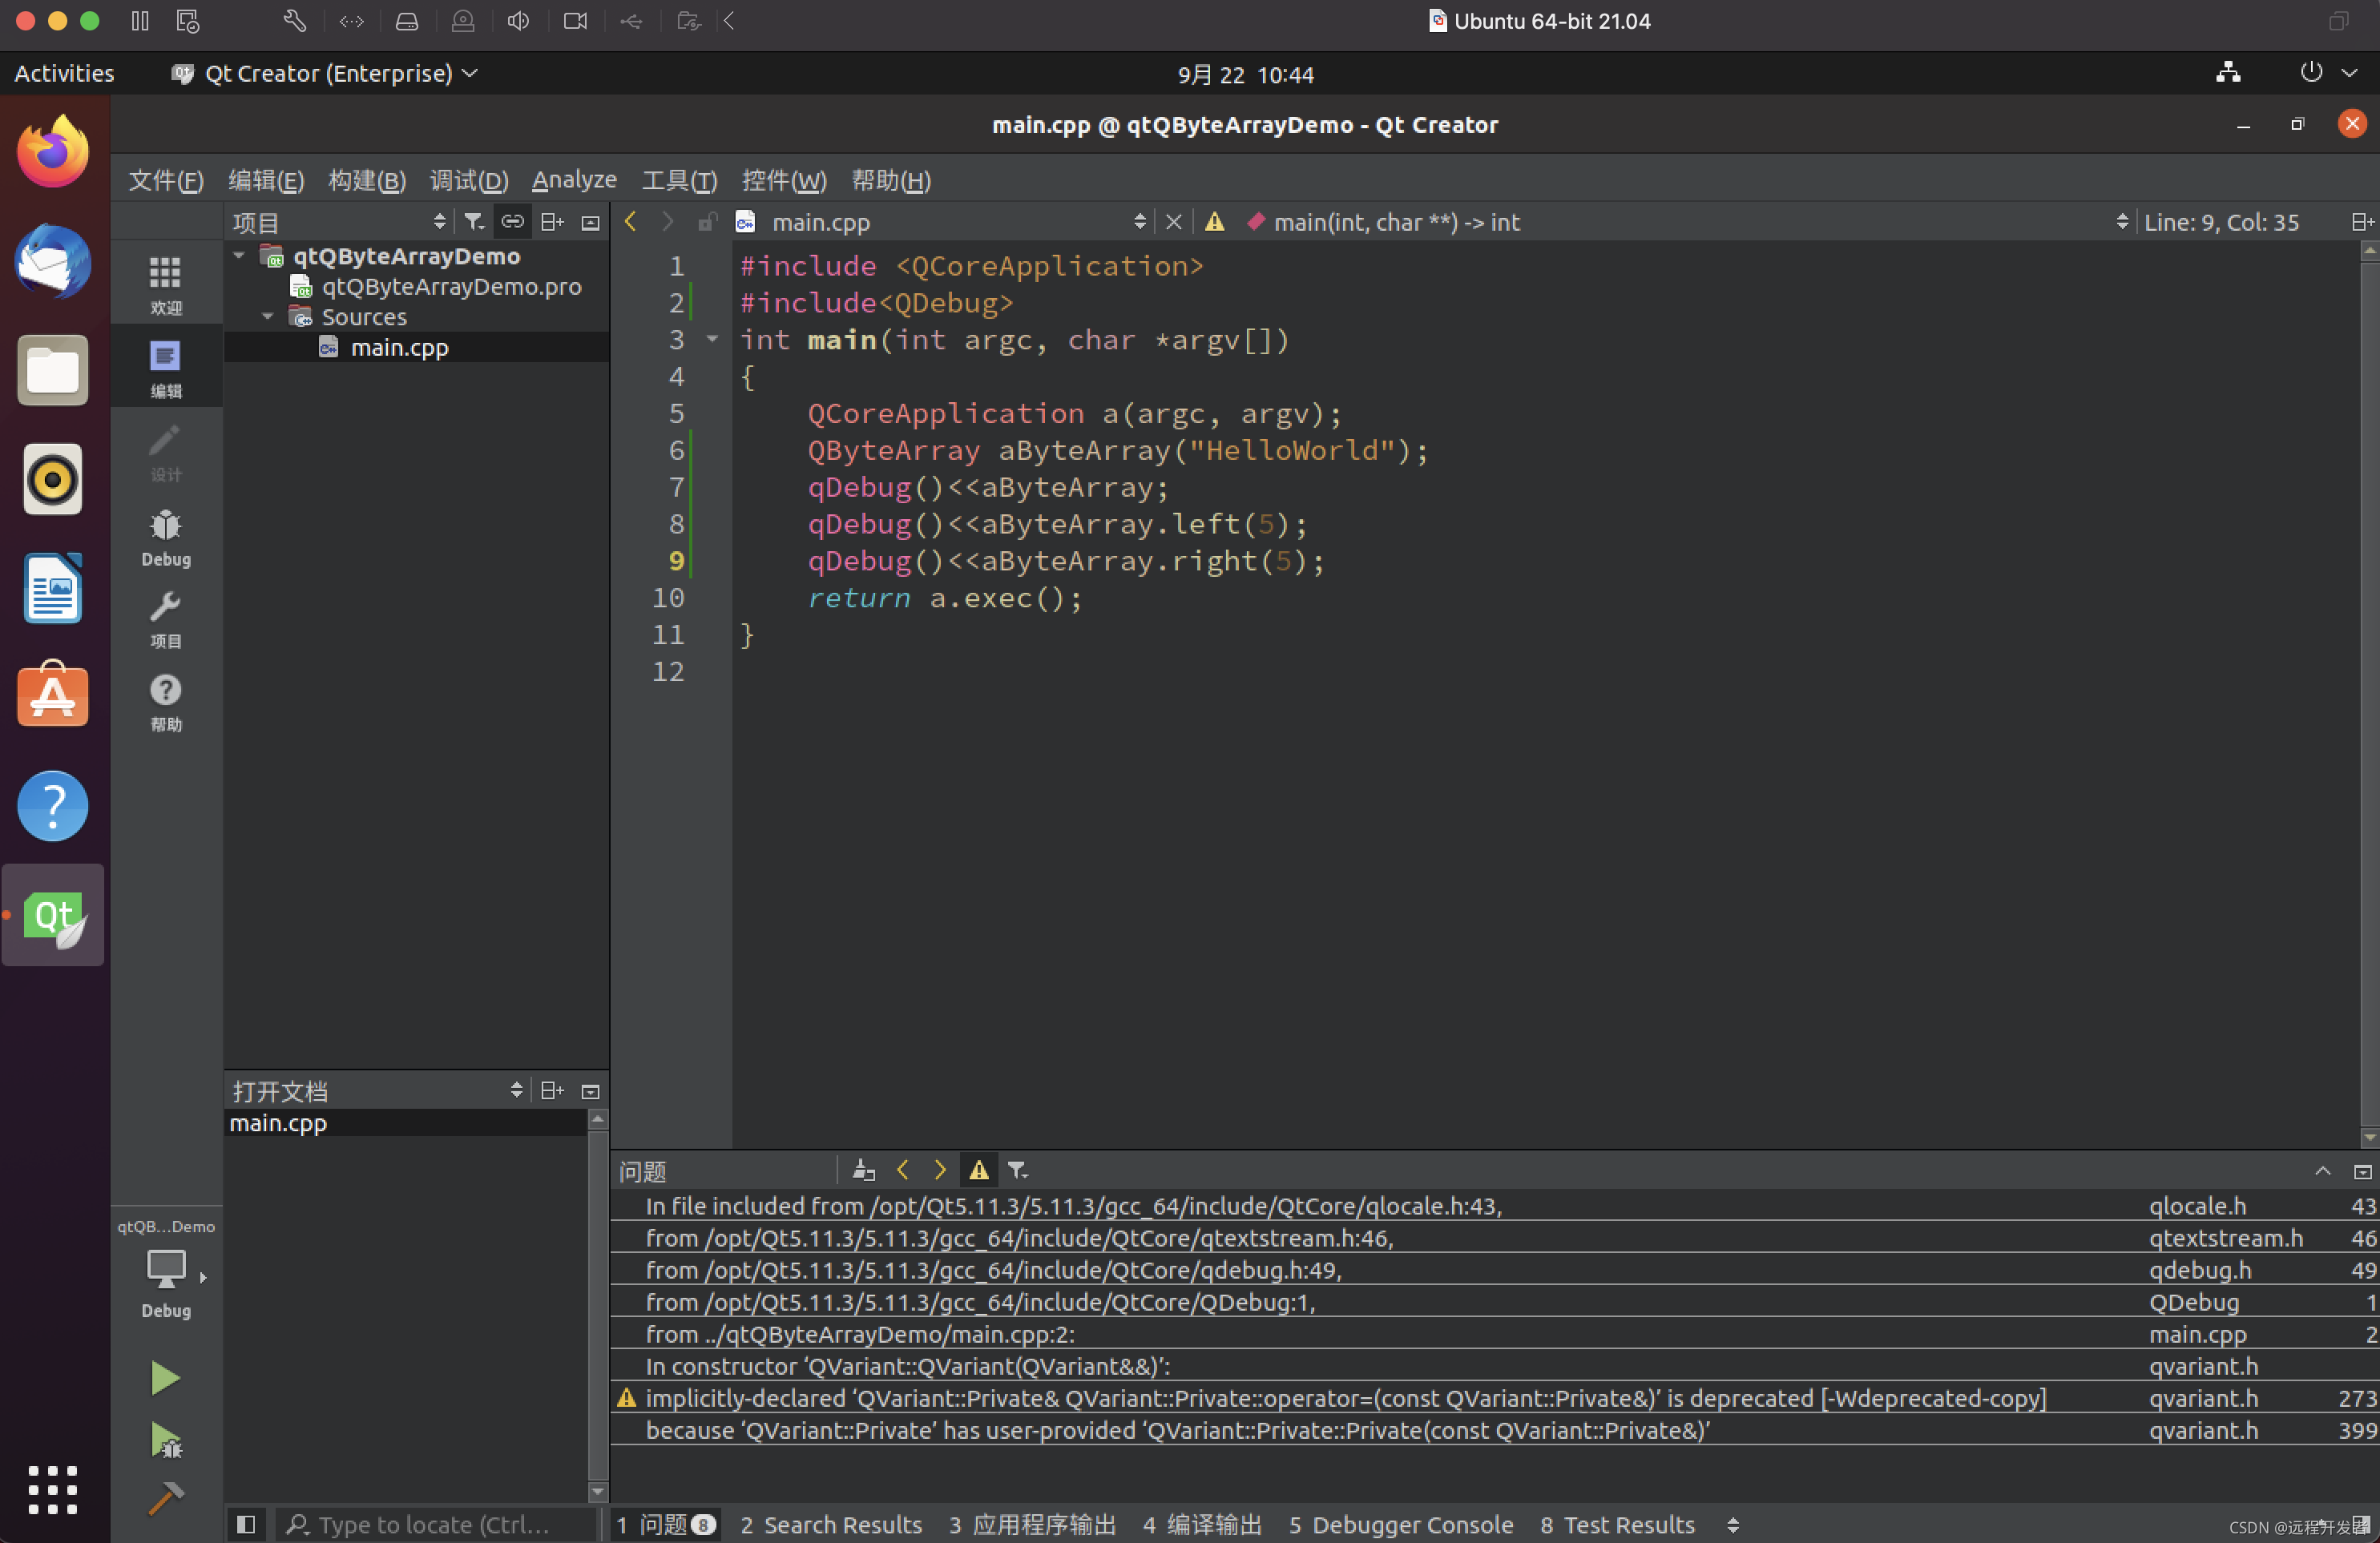The width and height of the screenshot is (2380, 1543).
Task: Open the 打开文档 view type dropdown
Action: point(377,1091)
